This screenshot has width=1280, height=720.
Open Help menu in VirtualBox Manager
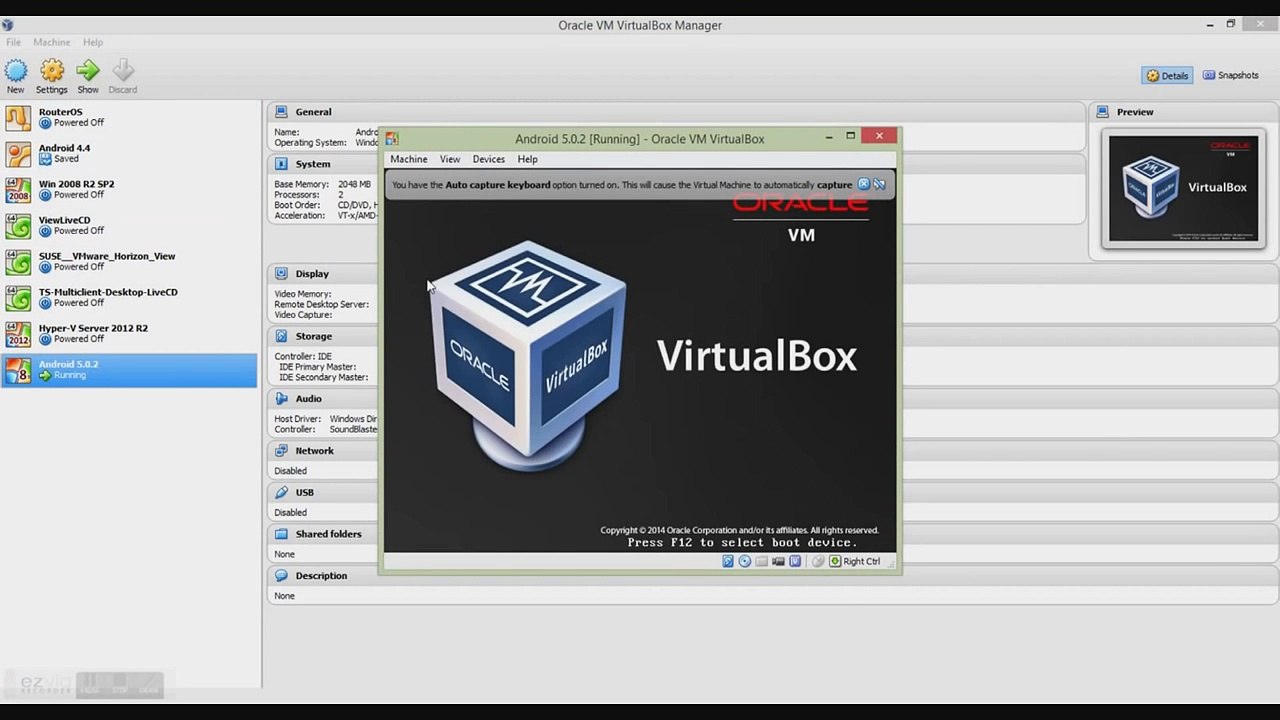coord(93,42)
